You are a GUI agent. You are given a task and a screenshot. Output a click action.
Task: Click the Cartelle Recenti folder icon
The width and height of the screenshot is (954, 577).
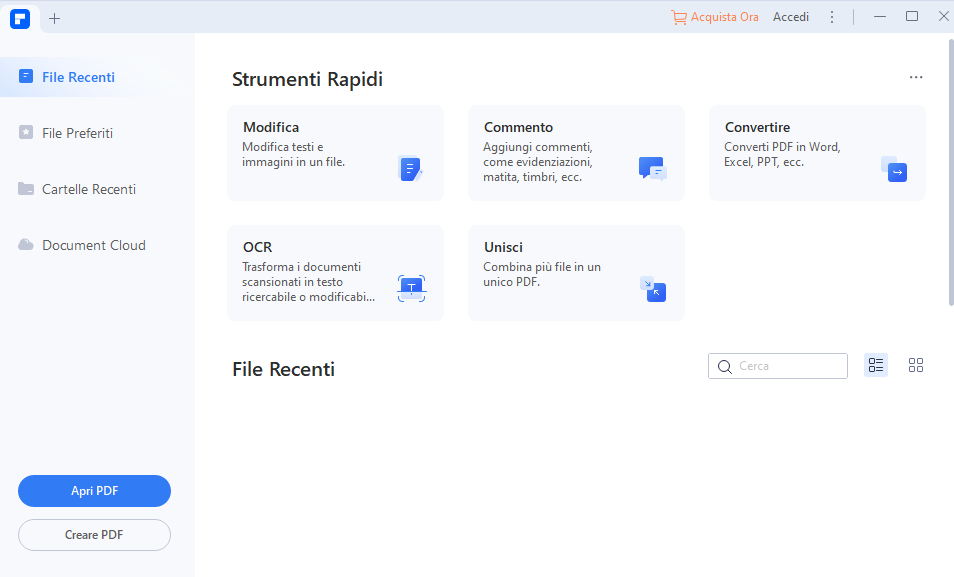pyautogui.click(x=26, y=189)
